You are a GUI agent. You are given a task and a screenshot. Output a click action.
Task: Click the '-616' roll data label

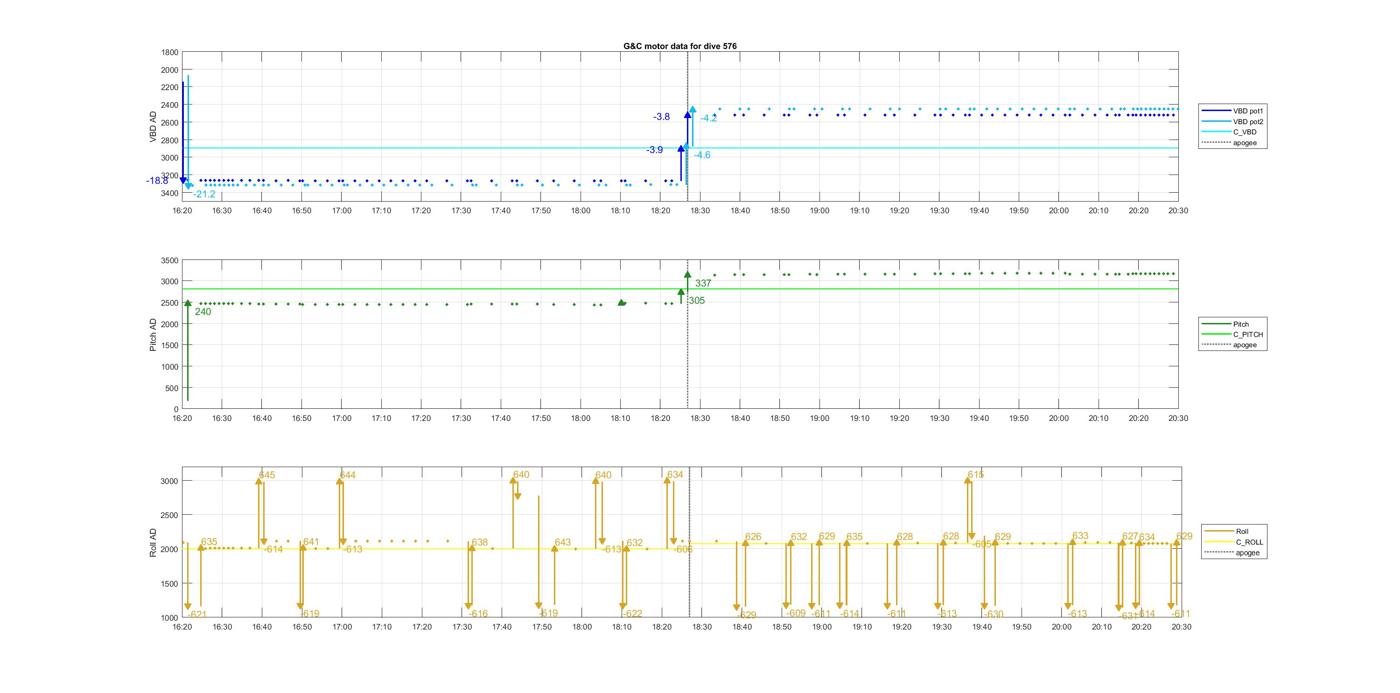coord(477,614)
